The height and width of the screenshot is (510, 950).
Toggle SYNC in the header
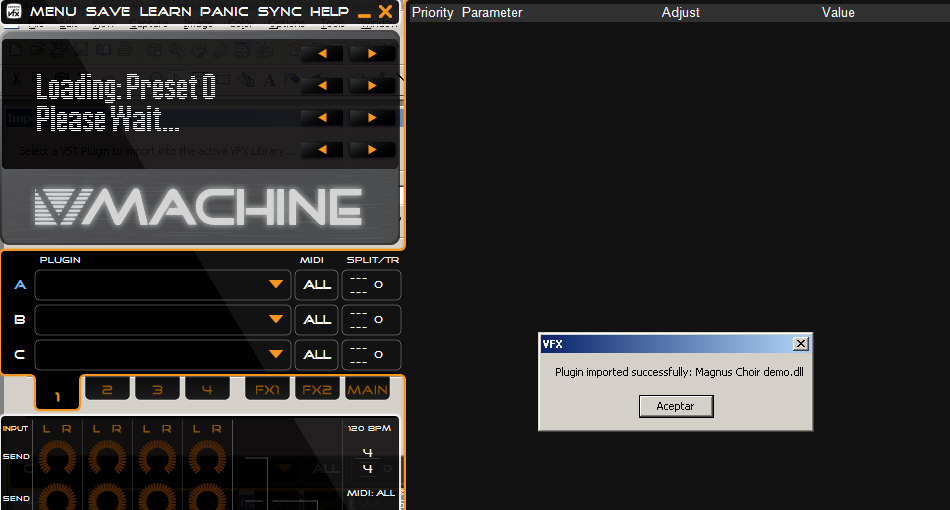click(x=279, y=12)
